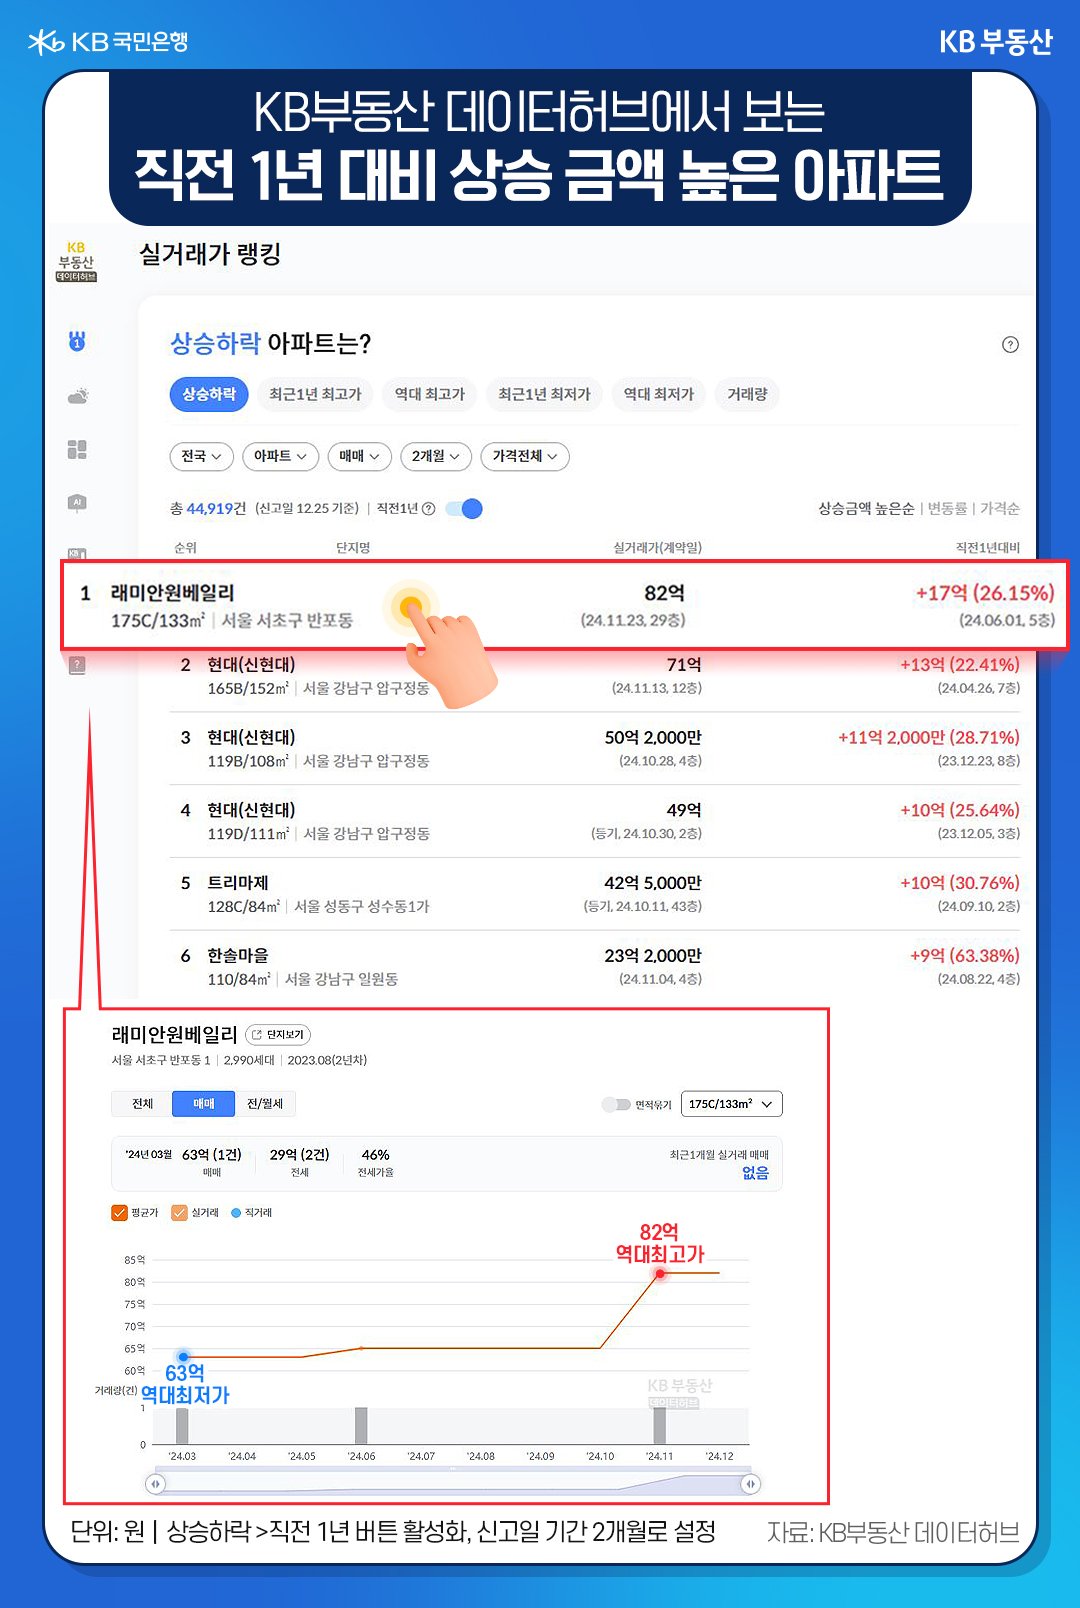1080x1608 pixels.
Task: Expand the 전국 region dropdown
Action: [x=201, y=456]
